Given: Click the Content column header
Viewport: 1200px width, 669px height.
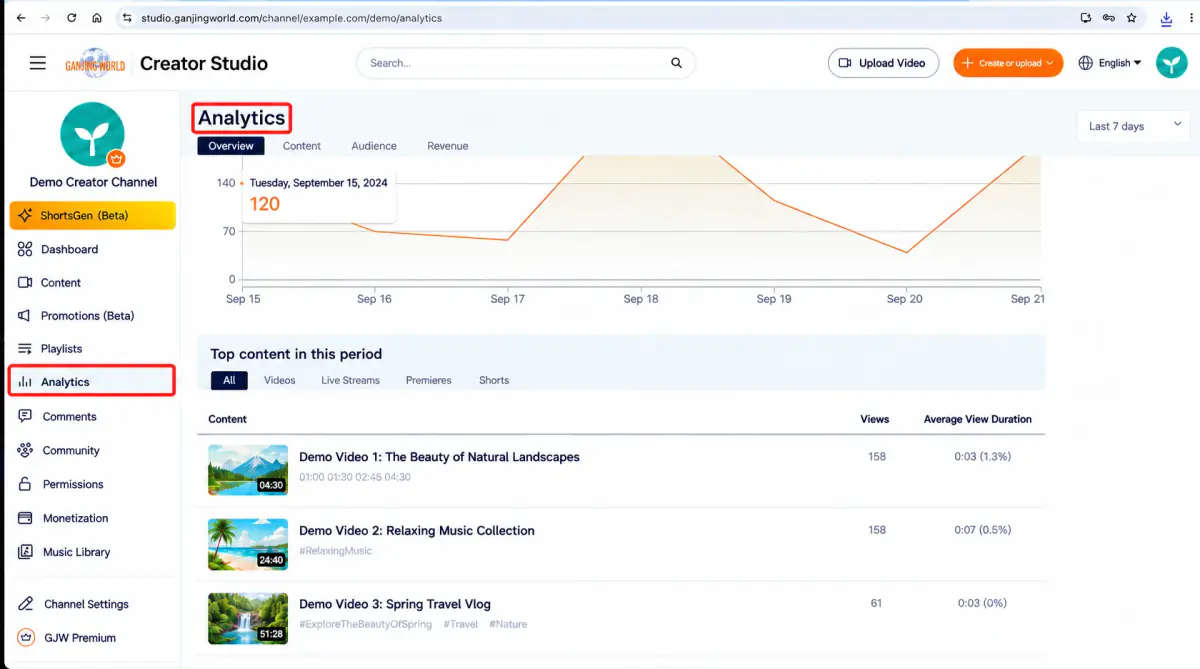Looking at the screenshot, I should [x=227, y=419].
